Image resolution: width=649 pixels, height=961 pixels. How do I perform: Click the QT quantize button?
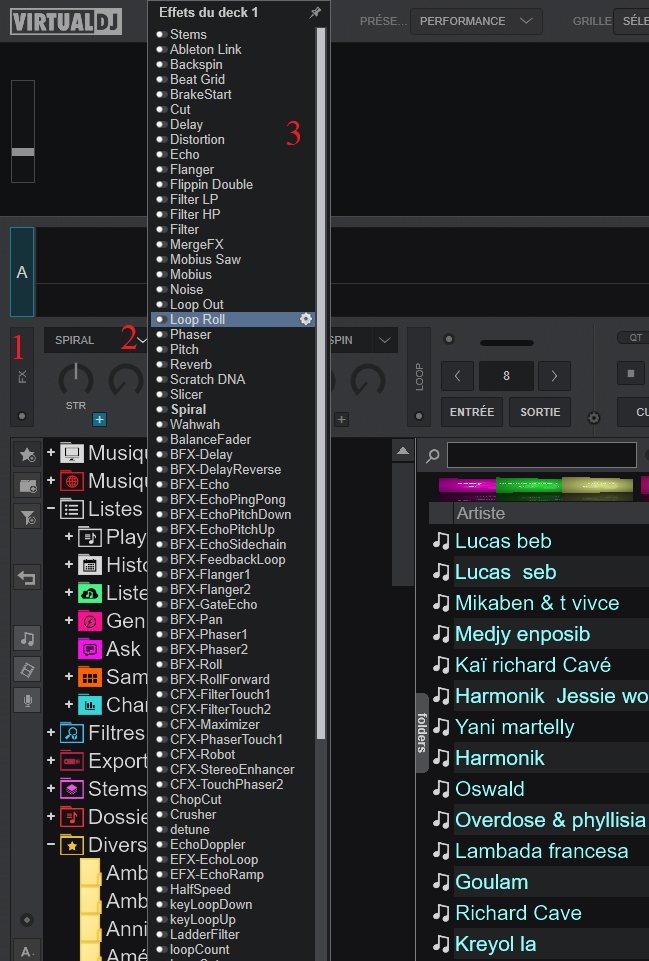636,338
